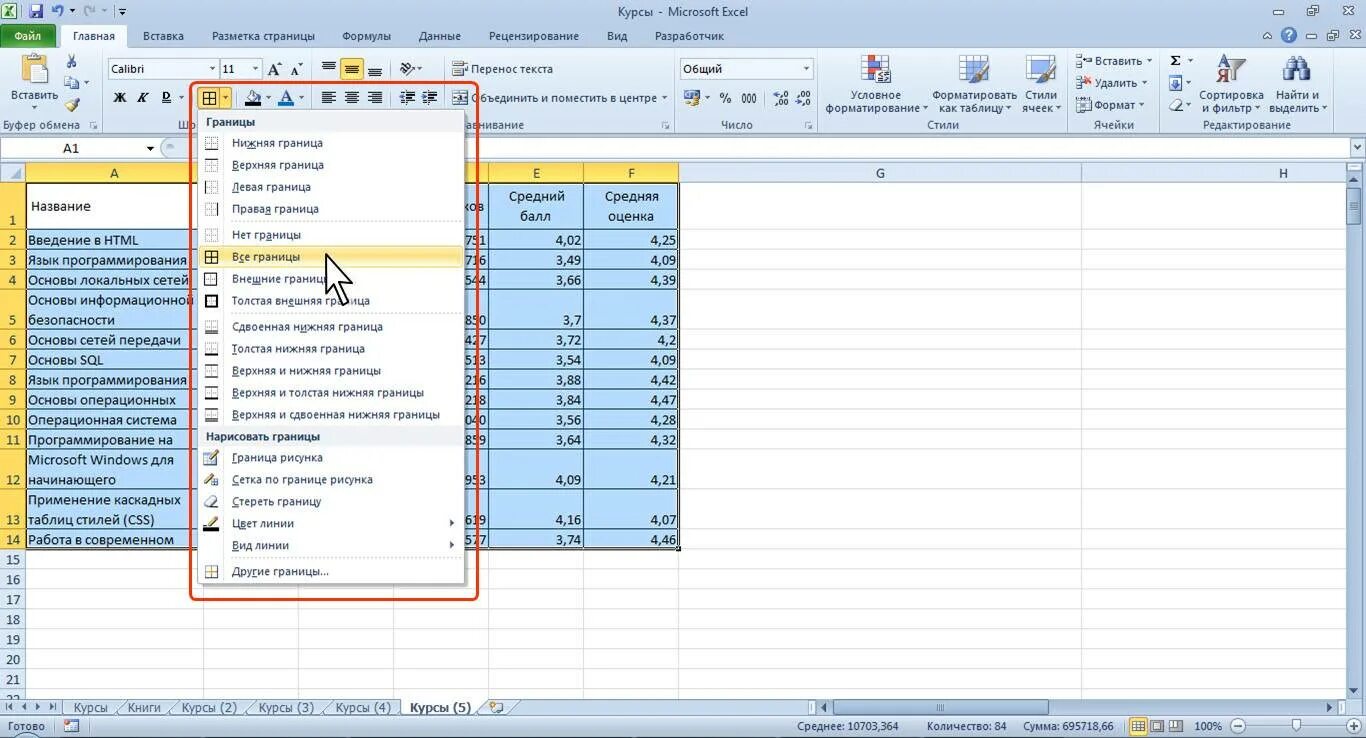Open Форматировать как таблицу gallery

(x=974, y=84)
